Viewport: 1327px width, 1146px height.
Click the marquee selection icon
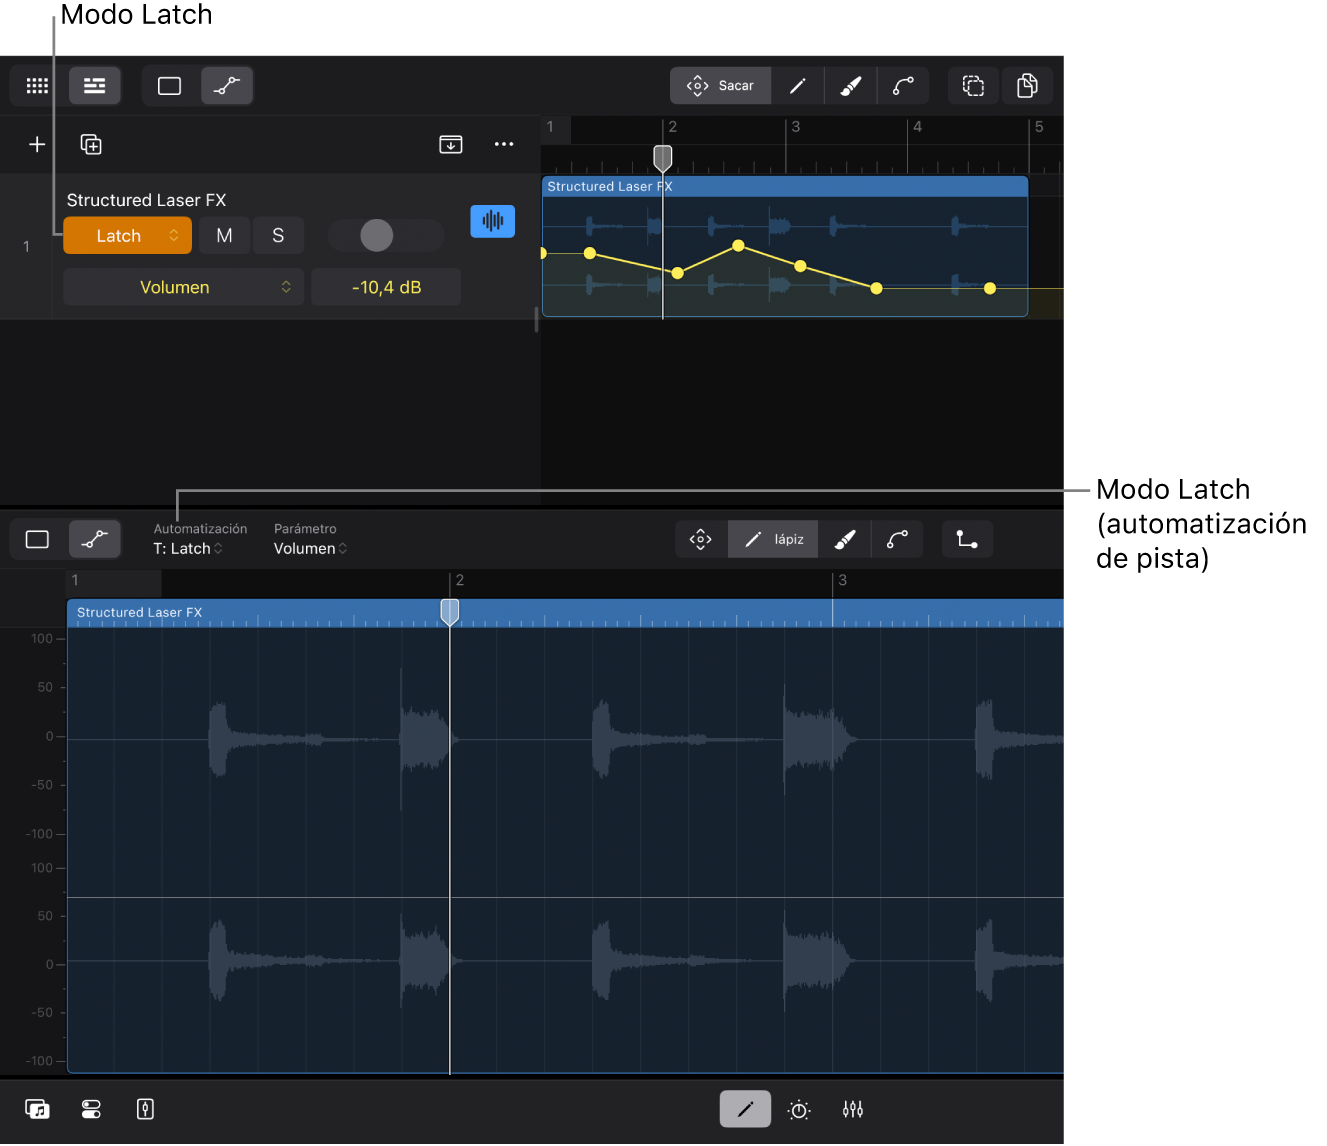973,86
